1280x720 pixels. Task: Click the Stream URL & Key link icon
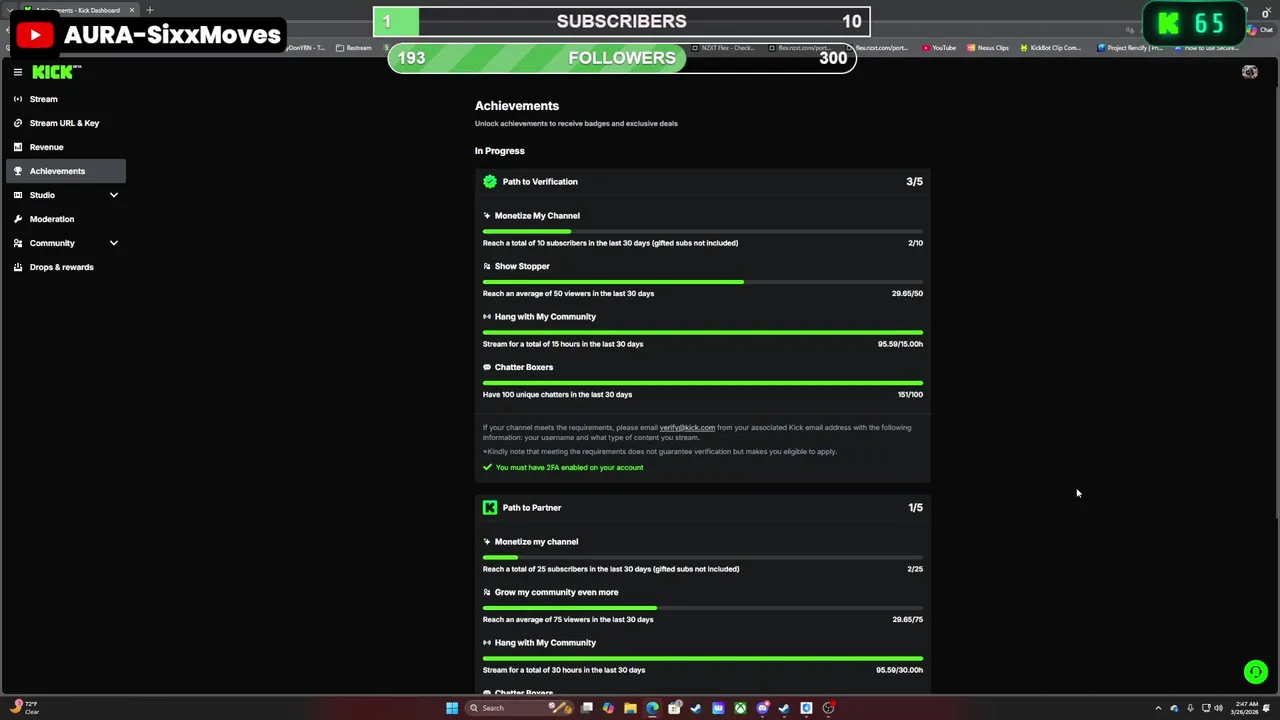17,123
